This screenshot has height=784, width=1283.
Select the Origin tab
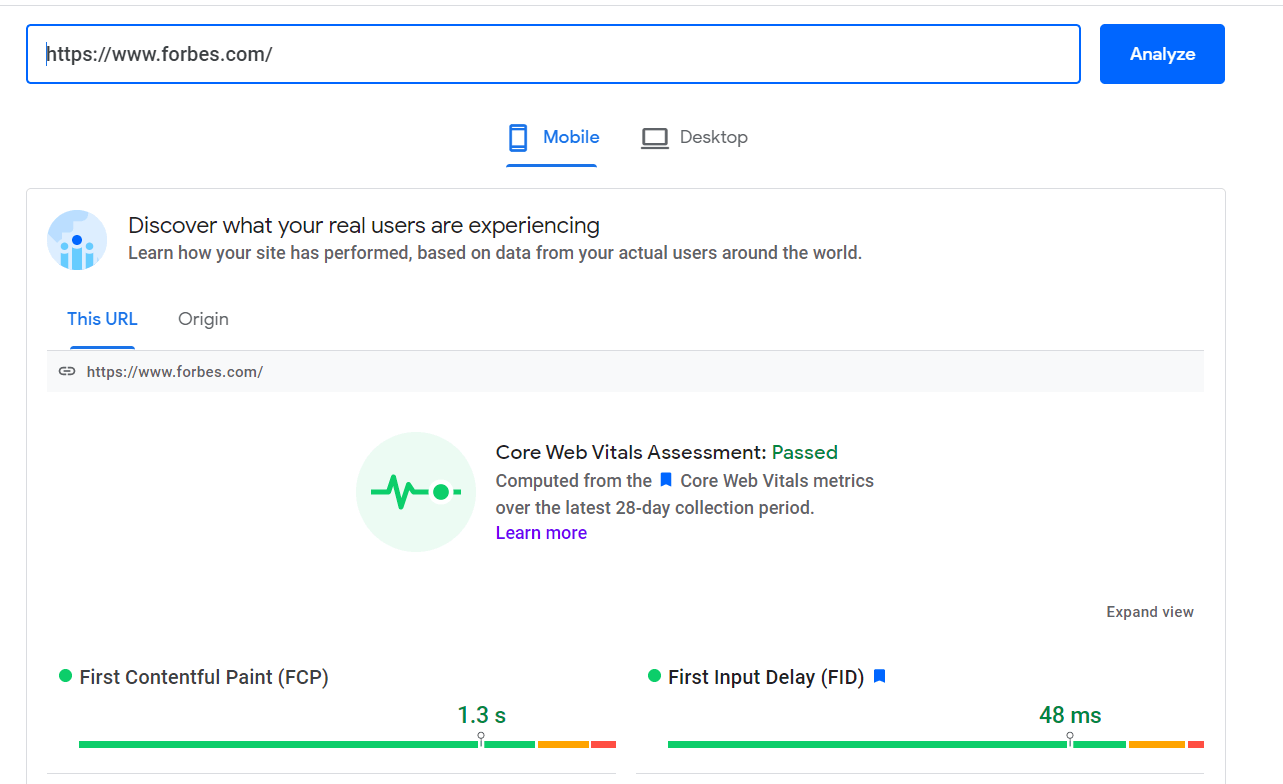203,319
